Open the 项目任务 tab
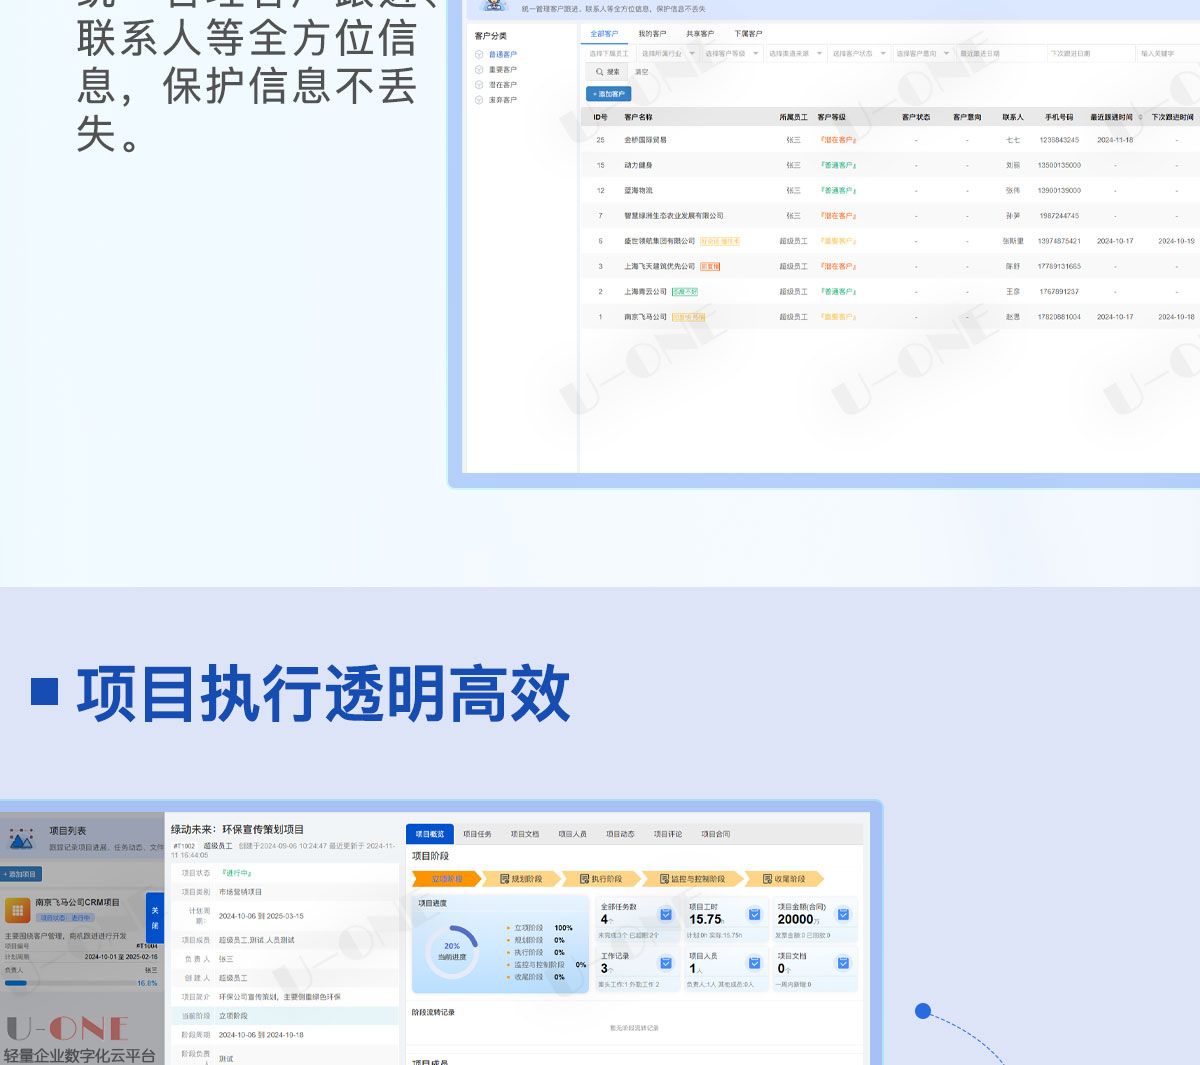This screenshot has height=1065, width=1200. point(477,834)
